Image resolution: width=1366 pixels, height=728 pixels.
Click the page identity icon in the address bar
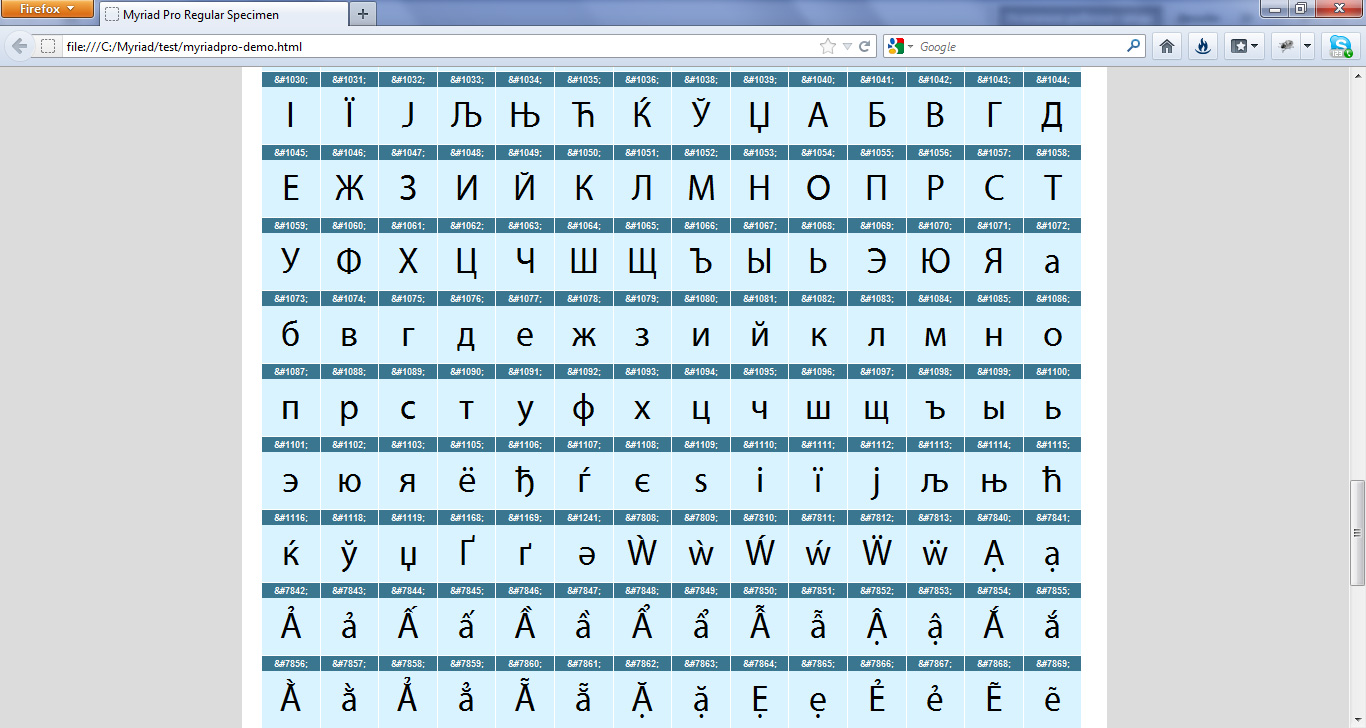47,46
